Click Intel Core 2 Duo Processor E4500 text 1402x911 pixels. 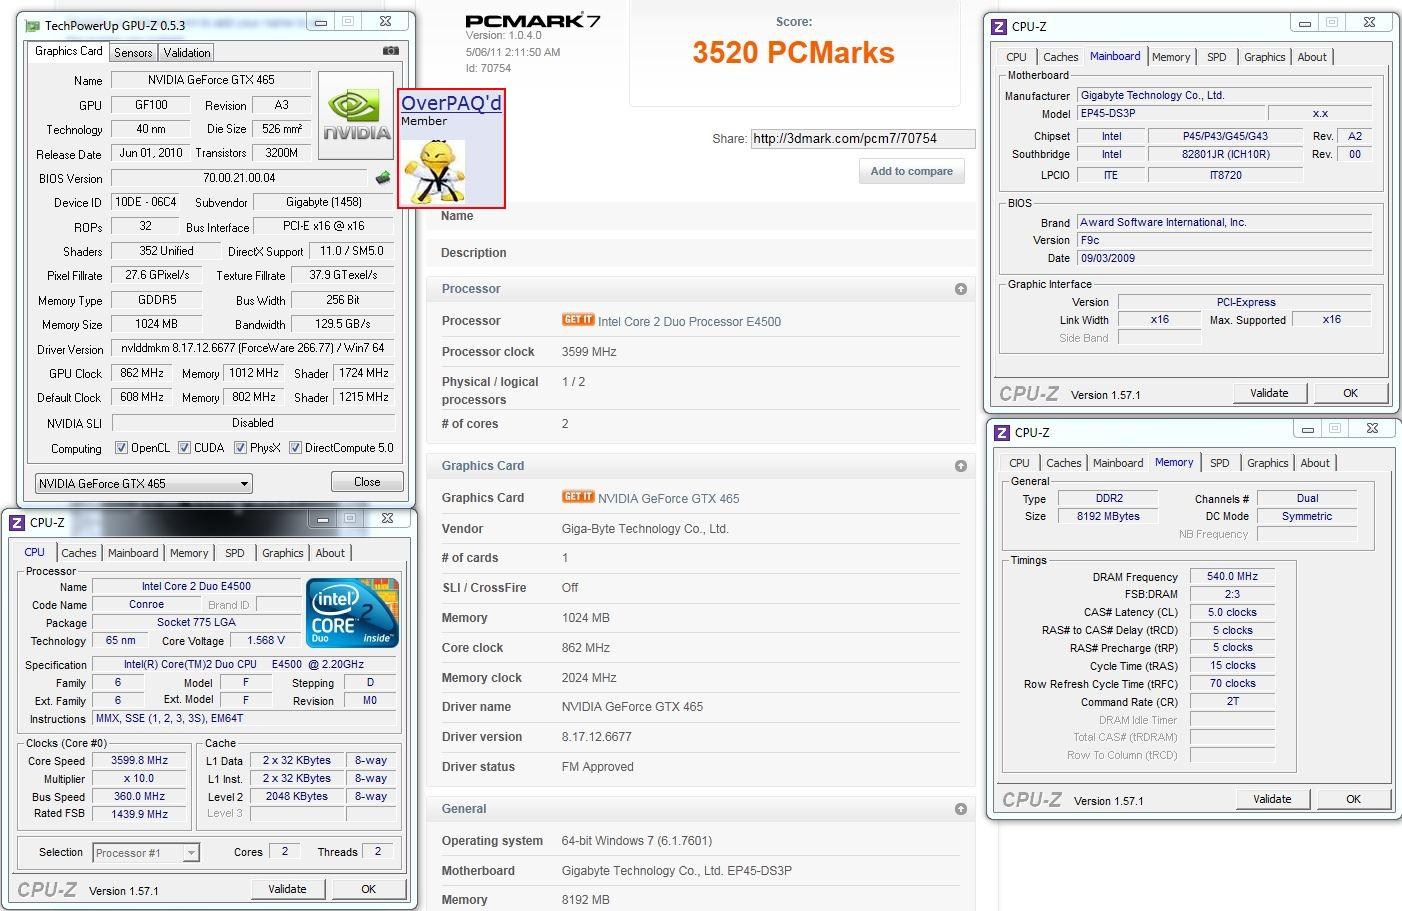[x=689, y=322]
